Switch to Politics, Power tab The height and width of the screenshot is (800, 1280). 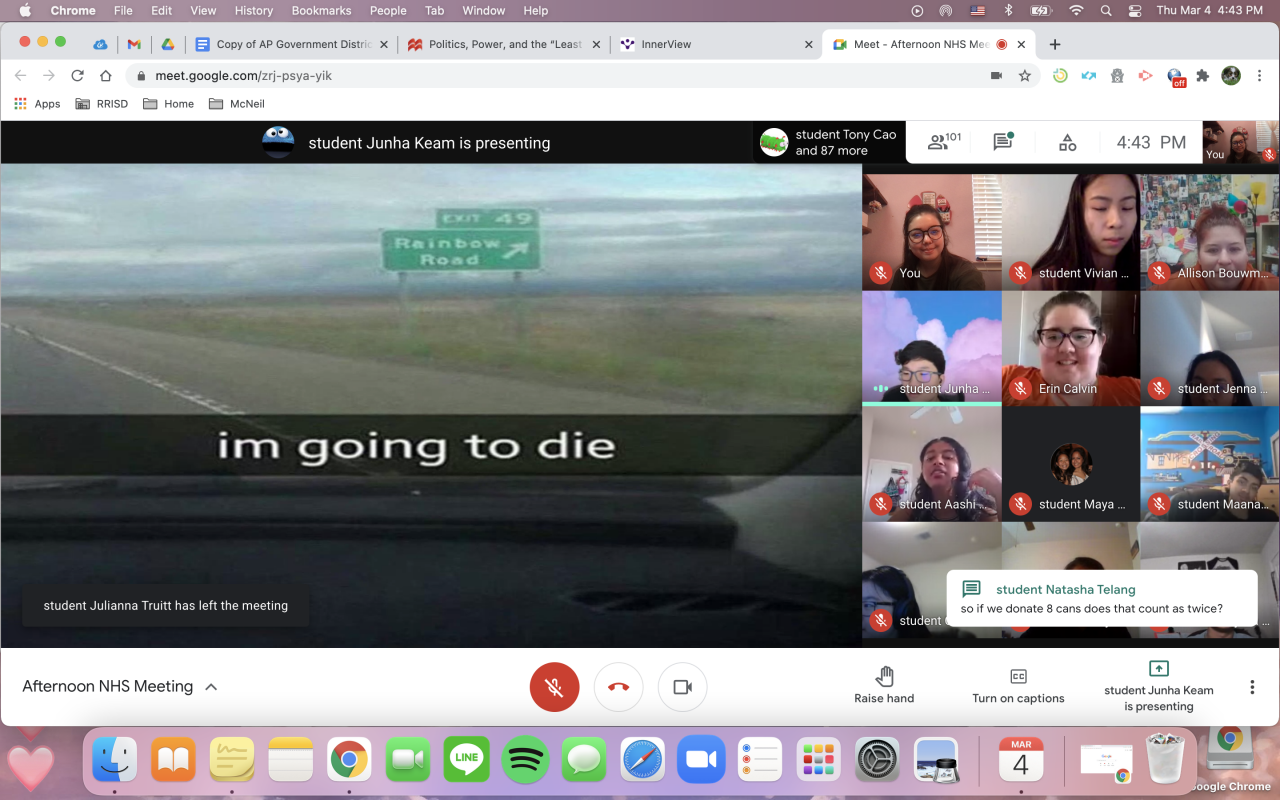504,44
